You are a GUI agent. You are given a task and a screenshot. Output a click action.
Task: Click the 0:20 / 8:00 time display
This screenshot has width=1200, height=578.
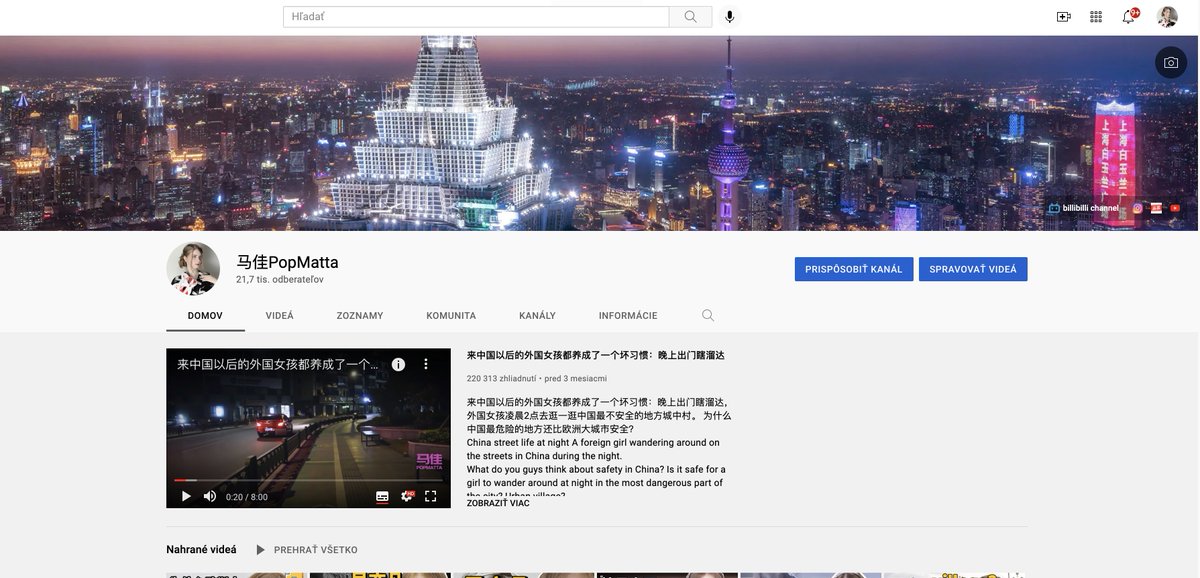click(x=247, y=497)
